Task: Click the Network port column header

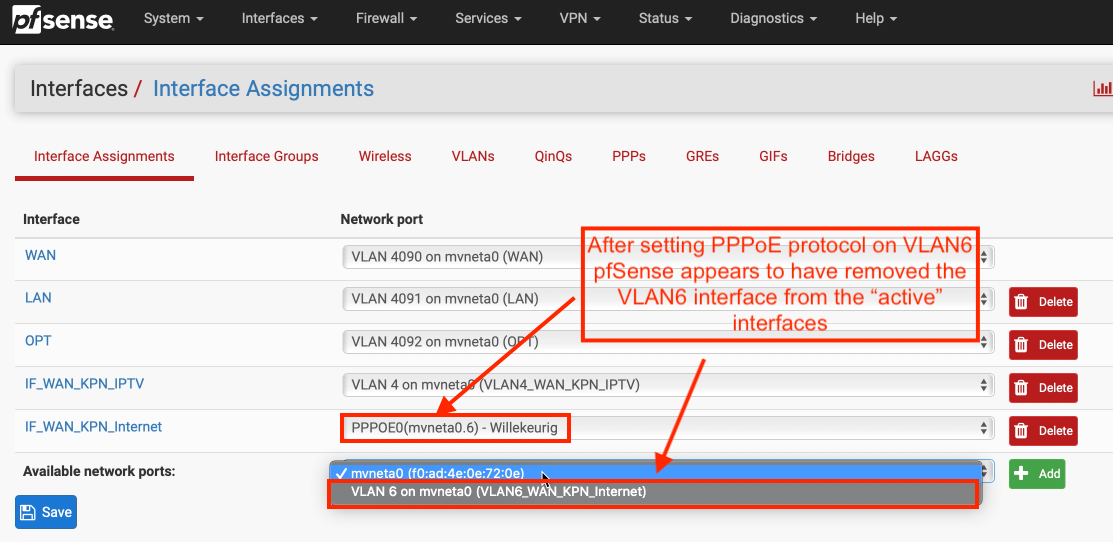Action: 382,219
